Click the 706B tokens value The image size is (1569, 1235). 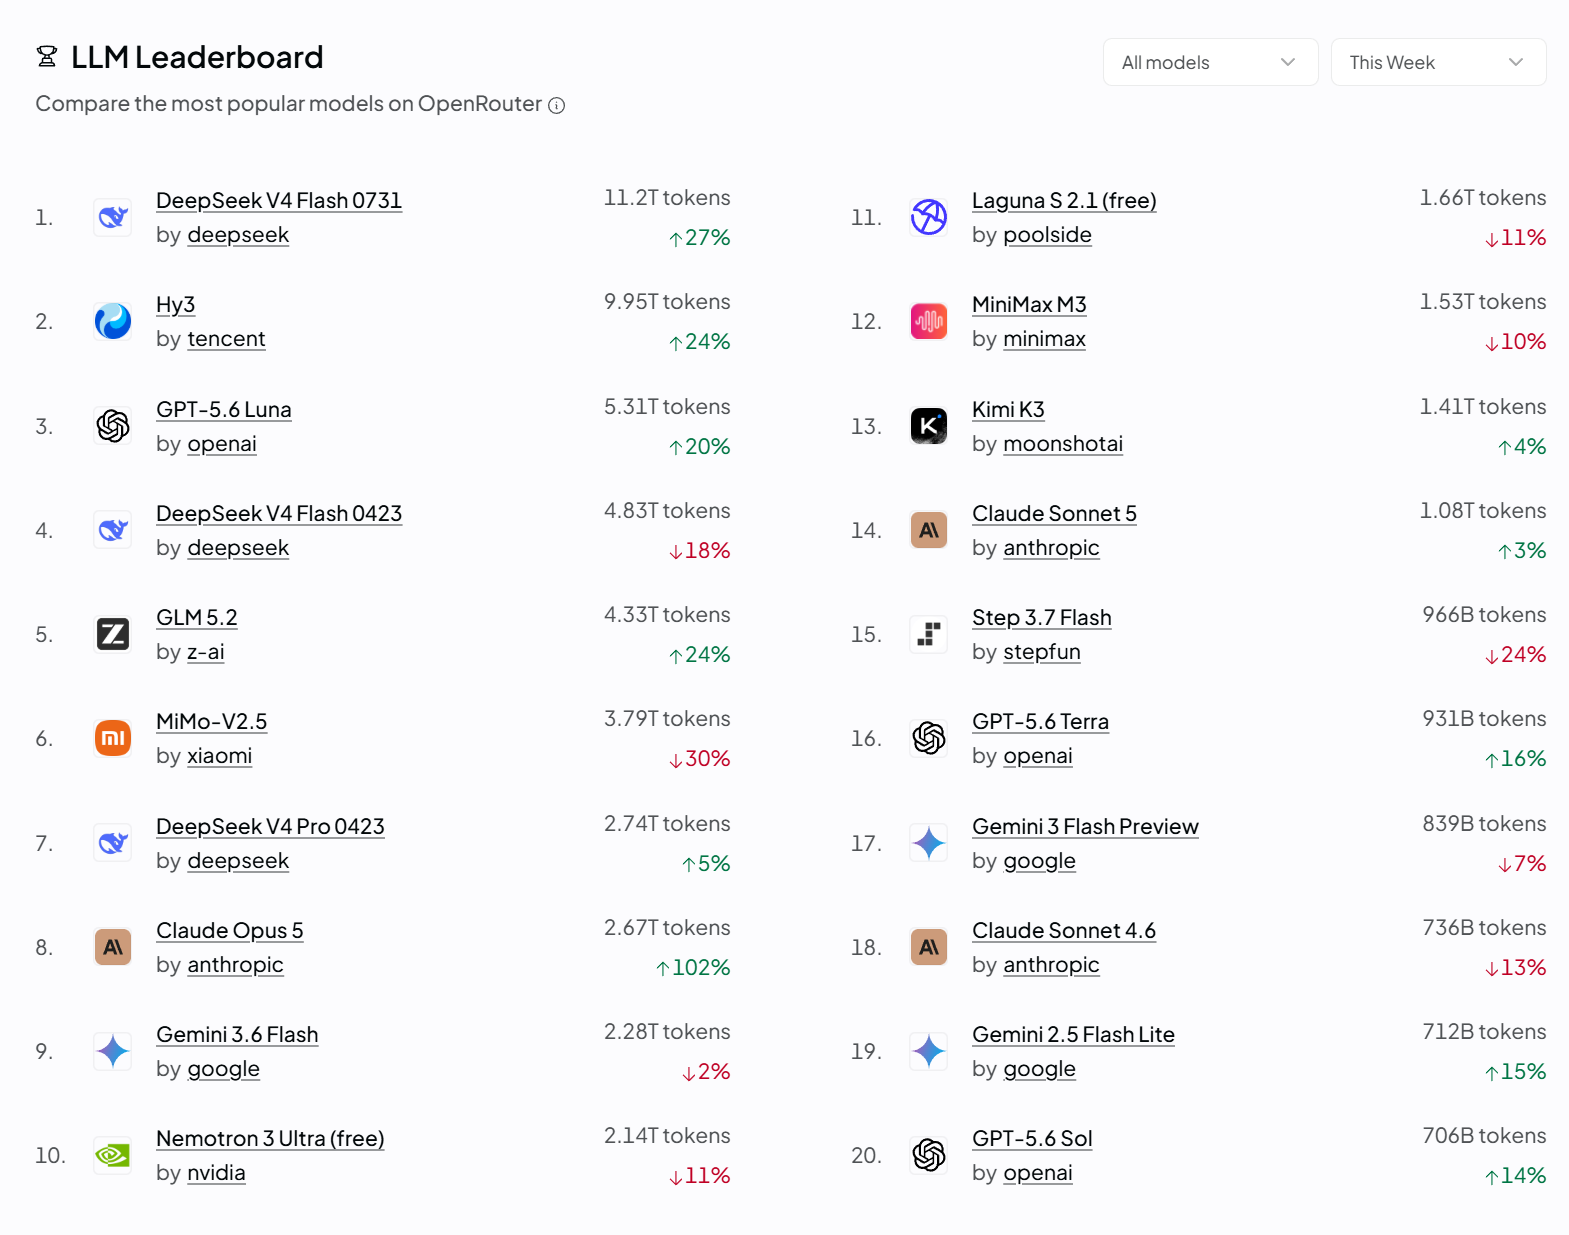pyautogui.click(x=1484, y=1136)
